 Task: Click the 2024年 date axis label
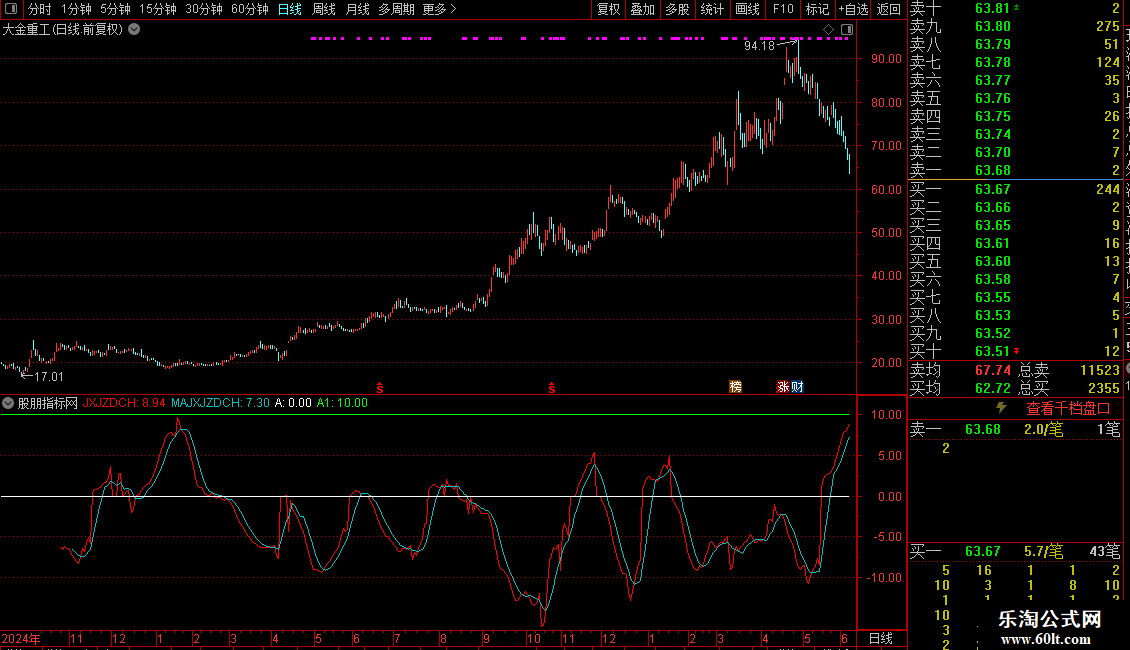pos(21,638)
